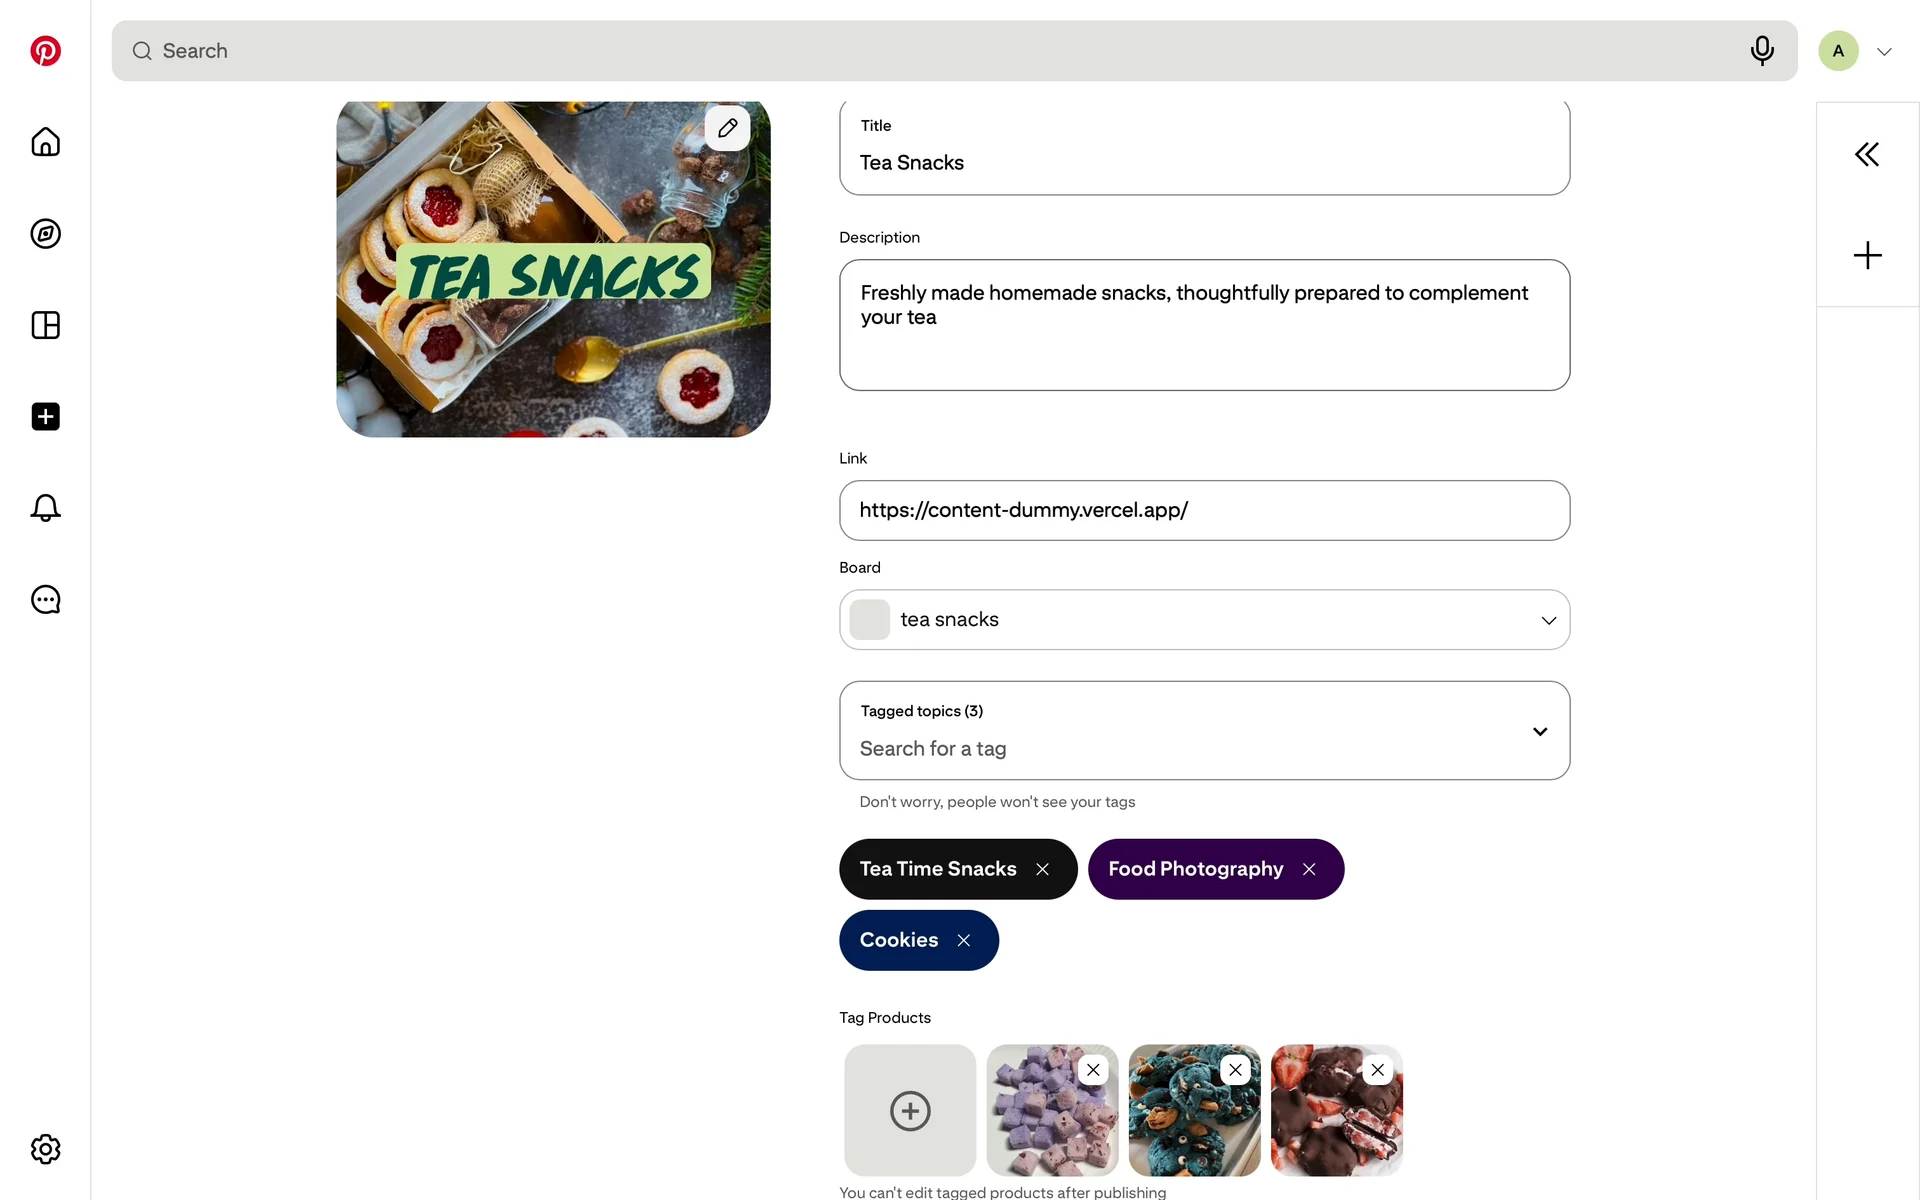Remove the Tea Time Snacks tag
The image size is (1920, 1200).
point(1042,869)
